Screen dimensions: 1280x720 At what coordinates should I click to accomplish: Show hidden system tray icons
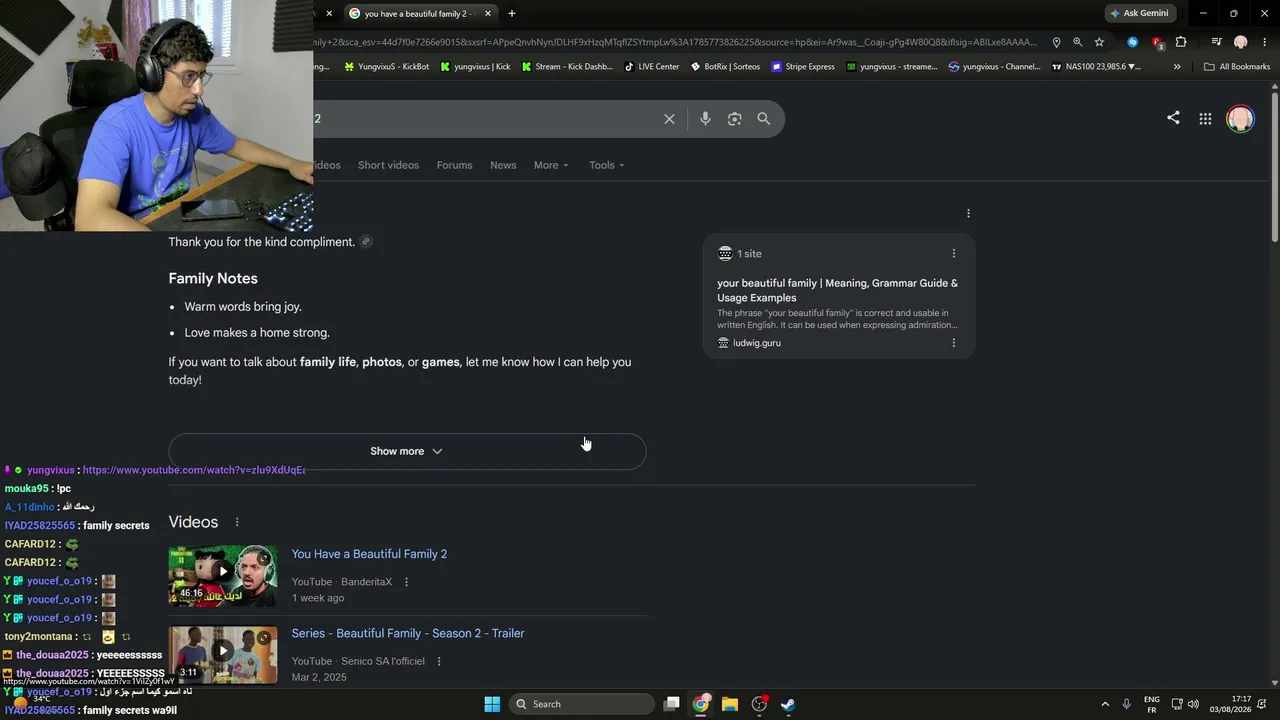[x=1105, y=704]
